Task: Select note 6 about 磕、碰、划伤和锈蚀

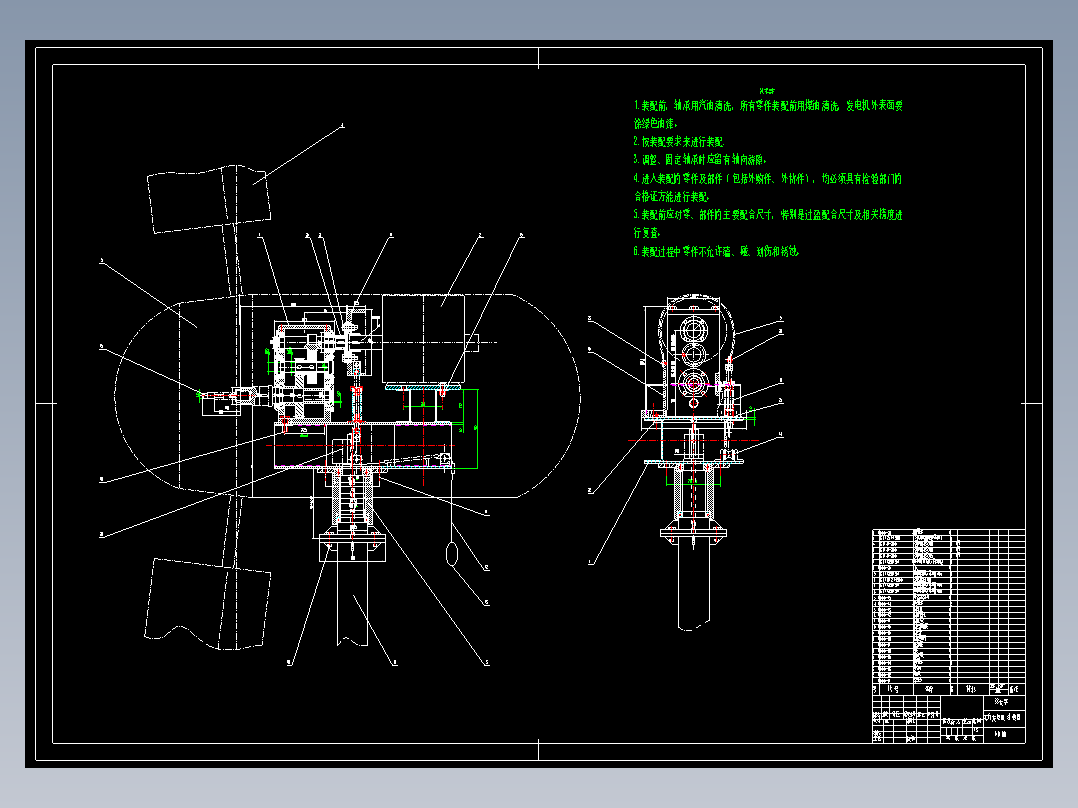Action: (716, 252)
